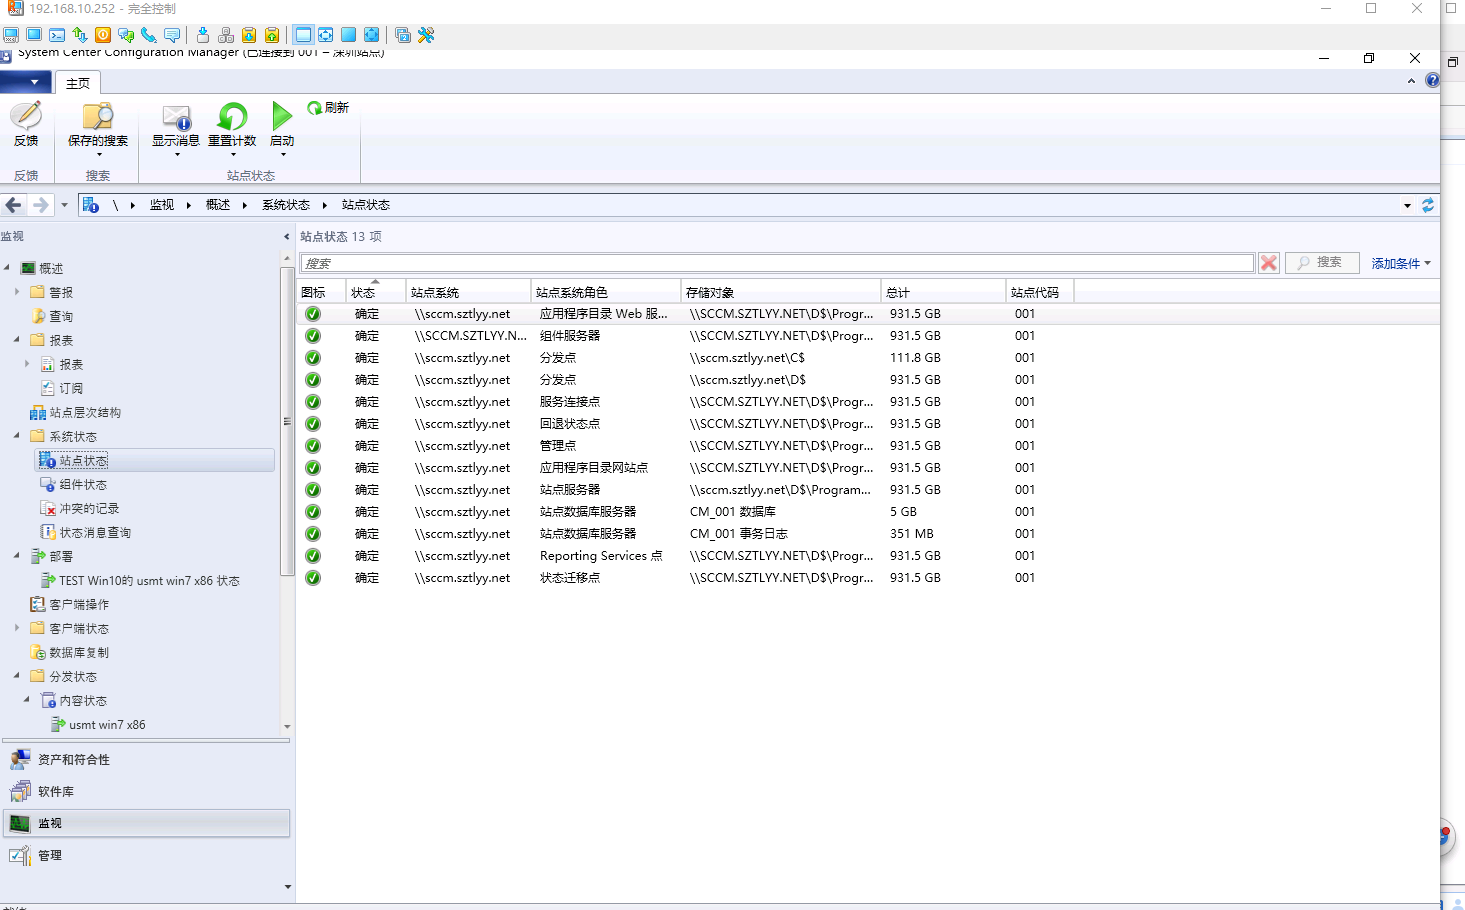The width and height of the screenshot is (1465, 910).
Task: Expand the Alerts (警报) tree node
Action: (x=17, y=292)
